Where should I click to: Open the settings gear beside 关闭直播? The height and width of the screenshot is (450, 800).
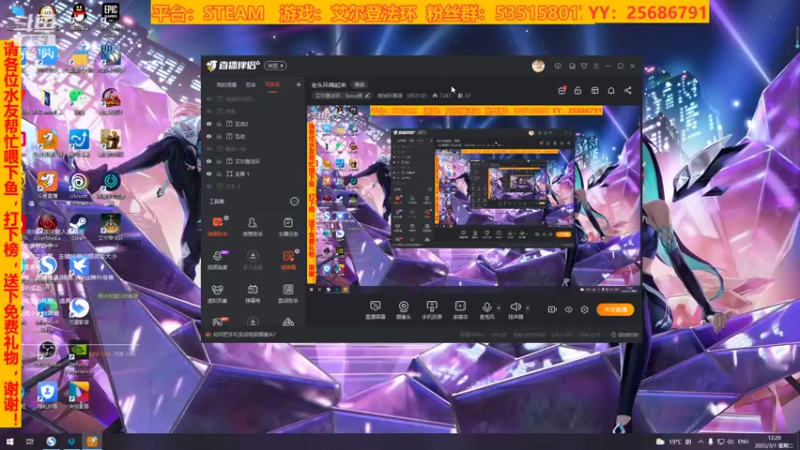pos(585,309)
